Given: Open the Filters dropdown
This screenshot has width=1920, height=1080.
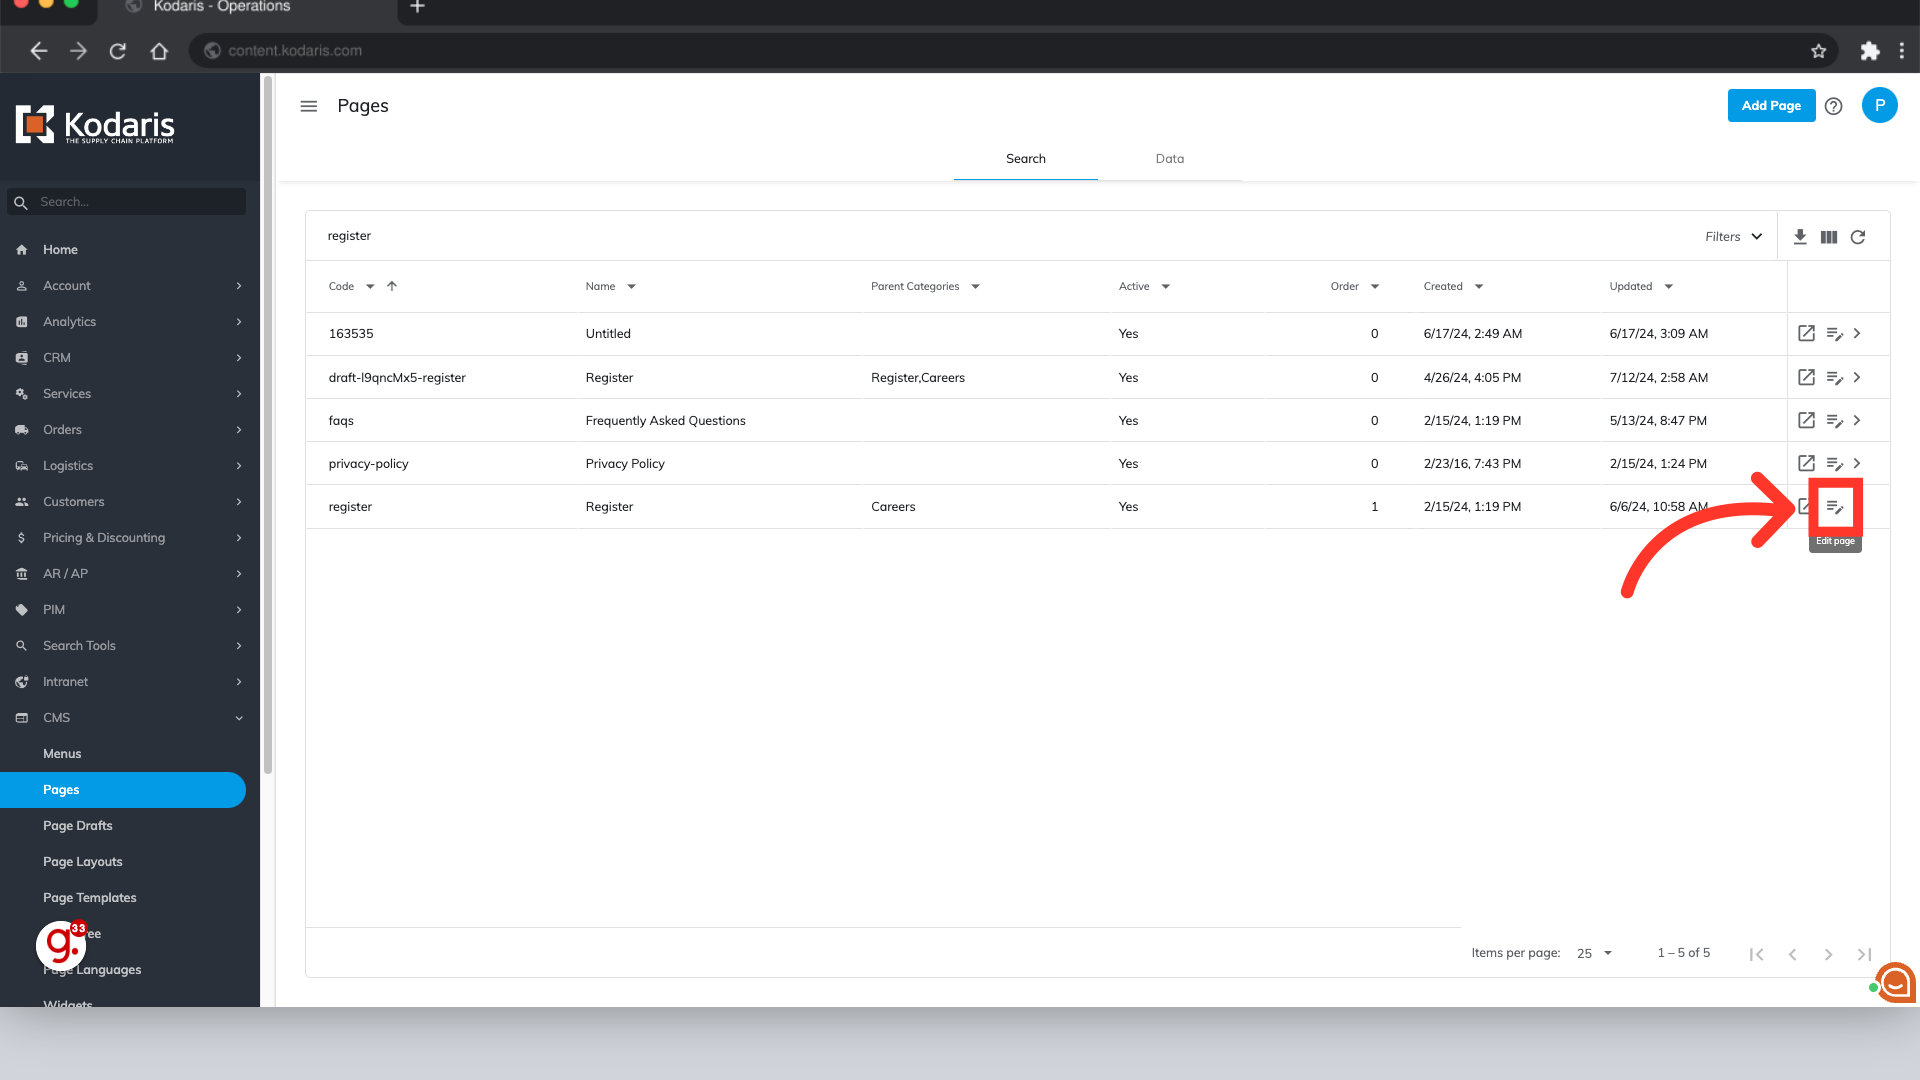Looking at the screenshot, I should pos(1733,237).
